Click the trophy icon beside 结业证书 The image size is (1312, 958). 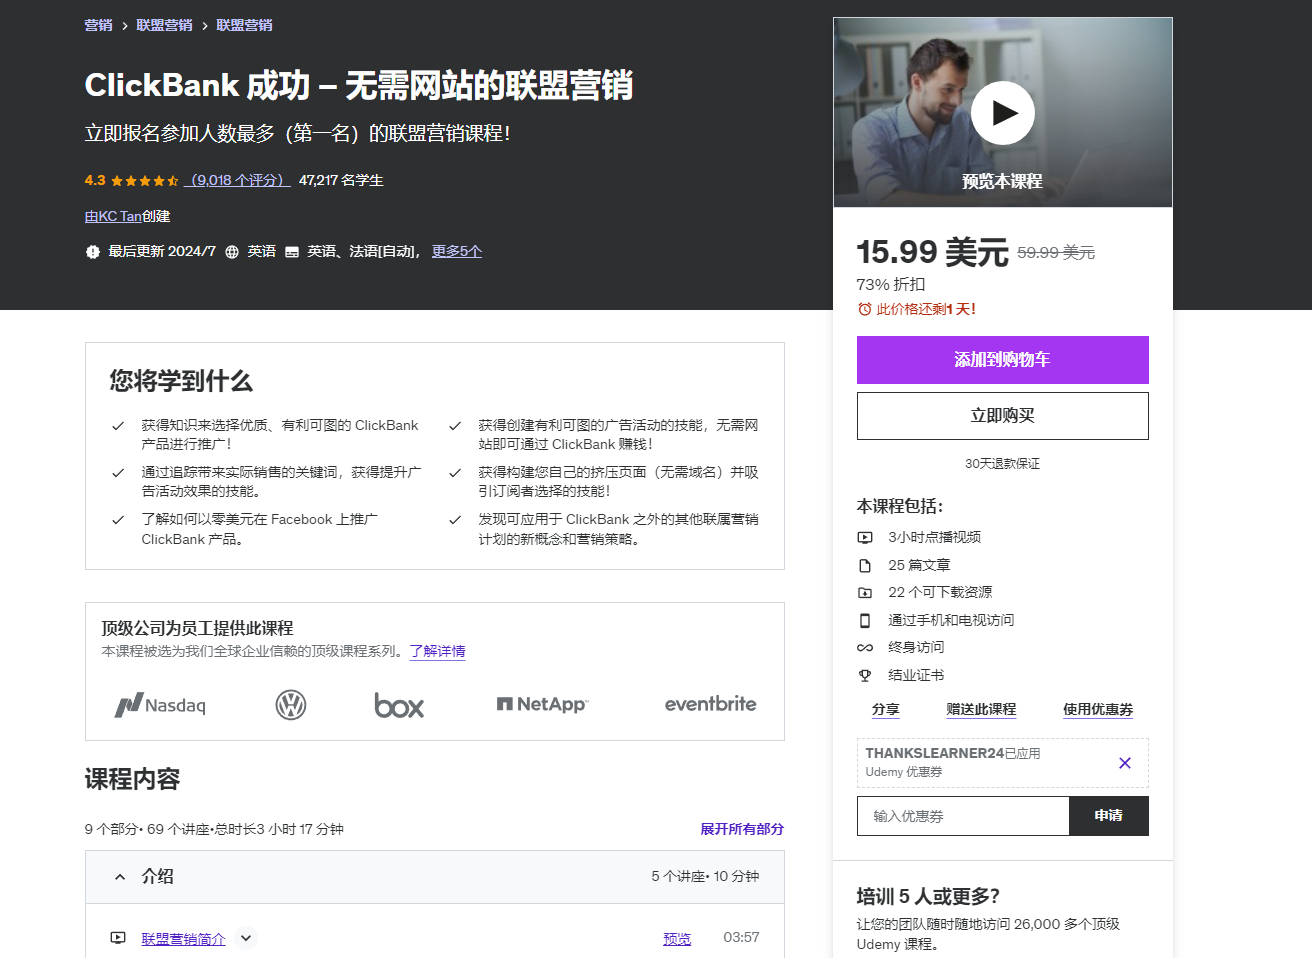tap(865, 676)
